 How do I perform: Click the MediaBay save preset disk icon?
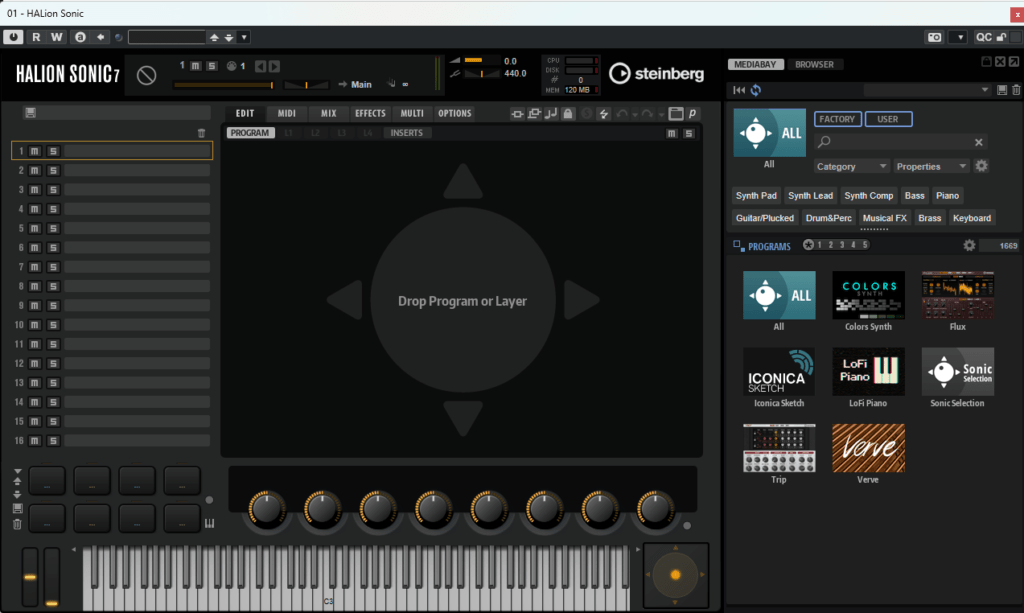1002,90
